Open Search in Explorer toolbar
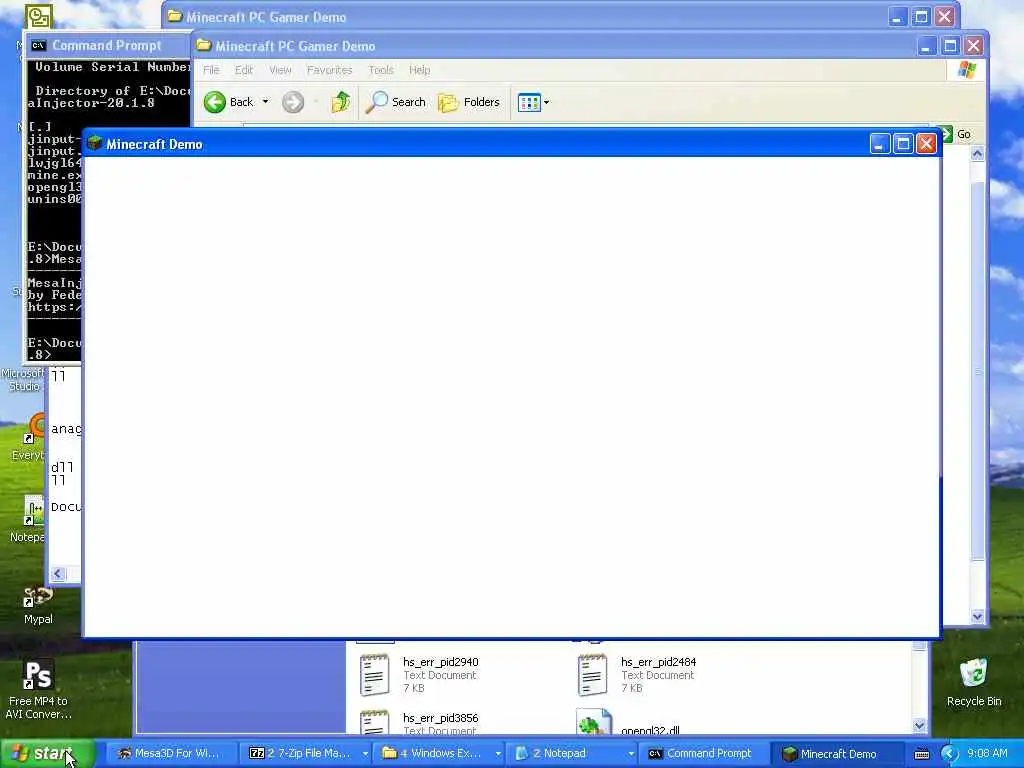Viewport: 1024px width, 768px height. click(395, 102)
